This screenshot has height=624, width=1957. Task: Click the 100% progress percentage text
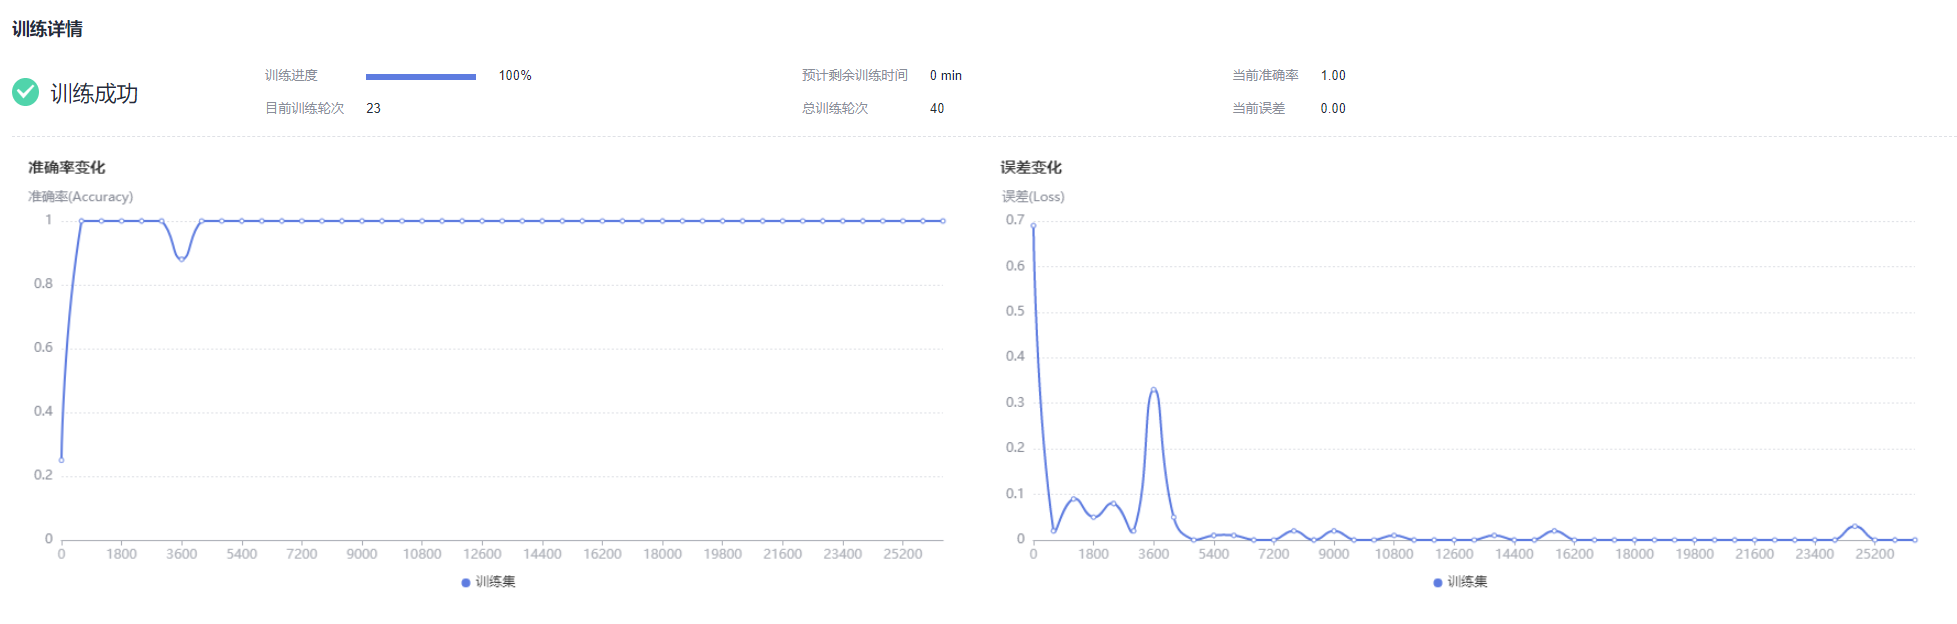point(515,76)
